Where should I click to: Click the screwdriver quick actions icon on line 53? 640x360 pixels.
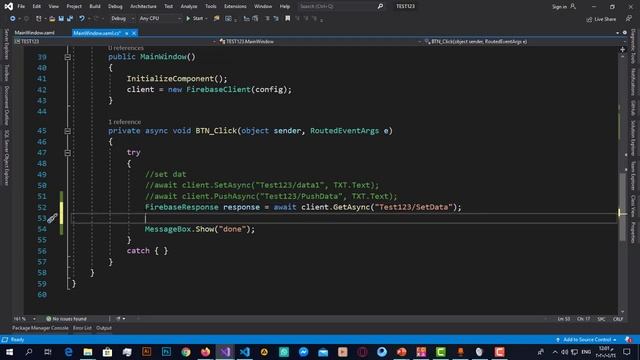click(x=52, y=218)
